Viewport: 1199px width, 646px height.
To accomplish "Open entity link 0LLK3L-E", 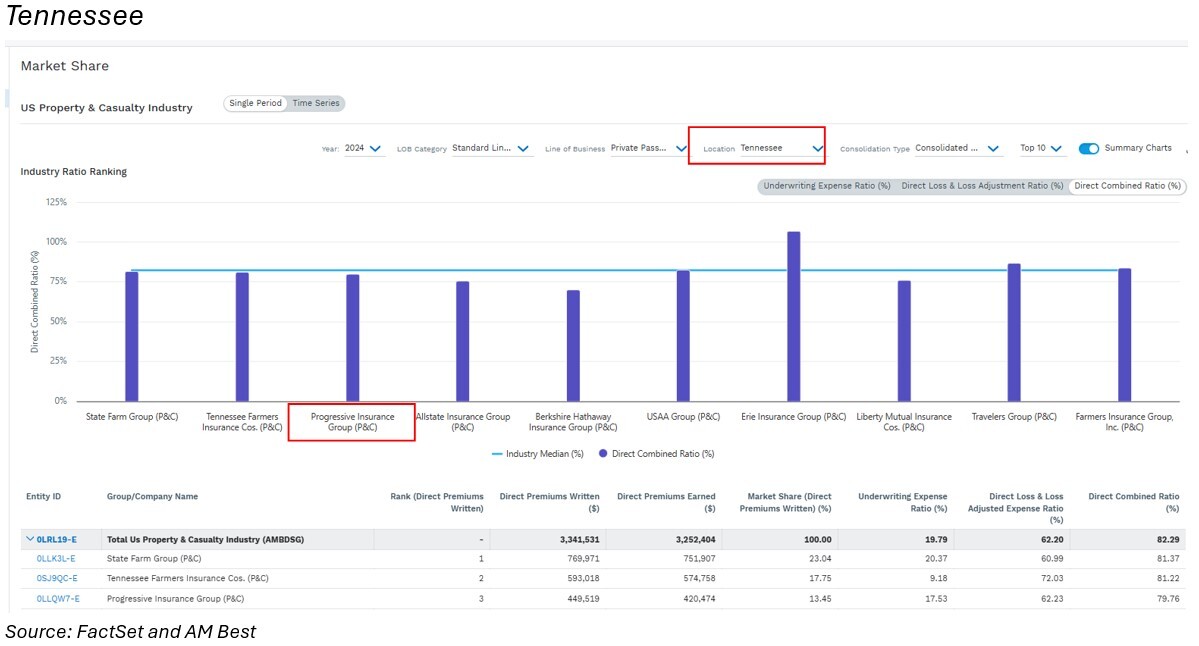I will point(56,559).
